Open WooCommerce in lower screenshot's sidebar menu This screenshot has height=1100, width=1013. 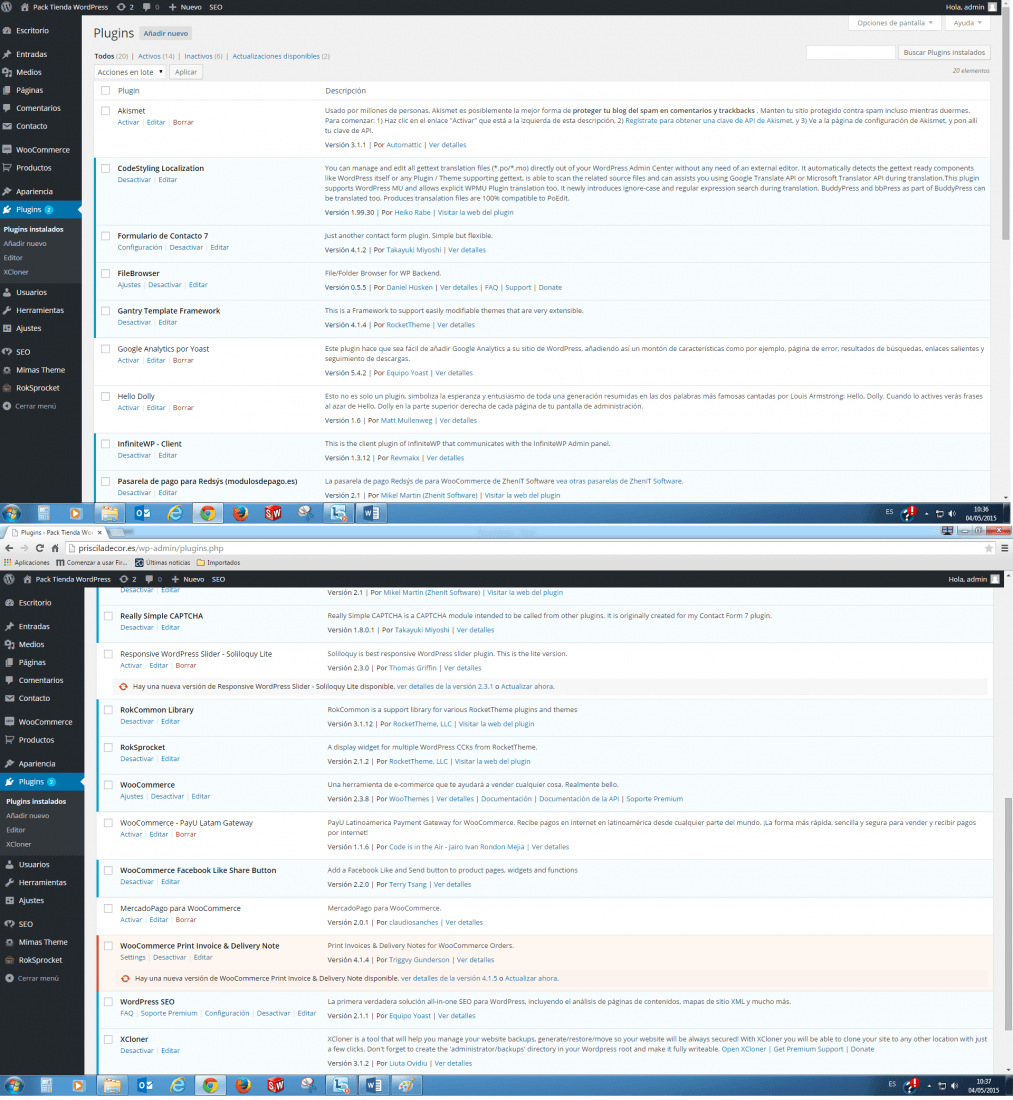pyautogui.click(x=46, y=722)
